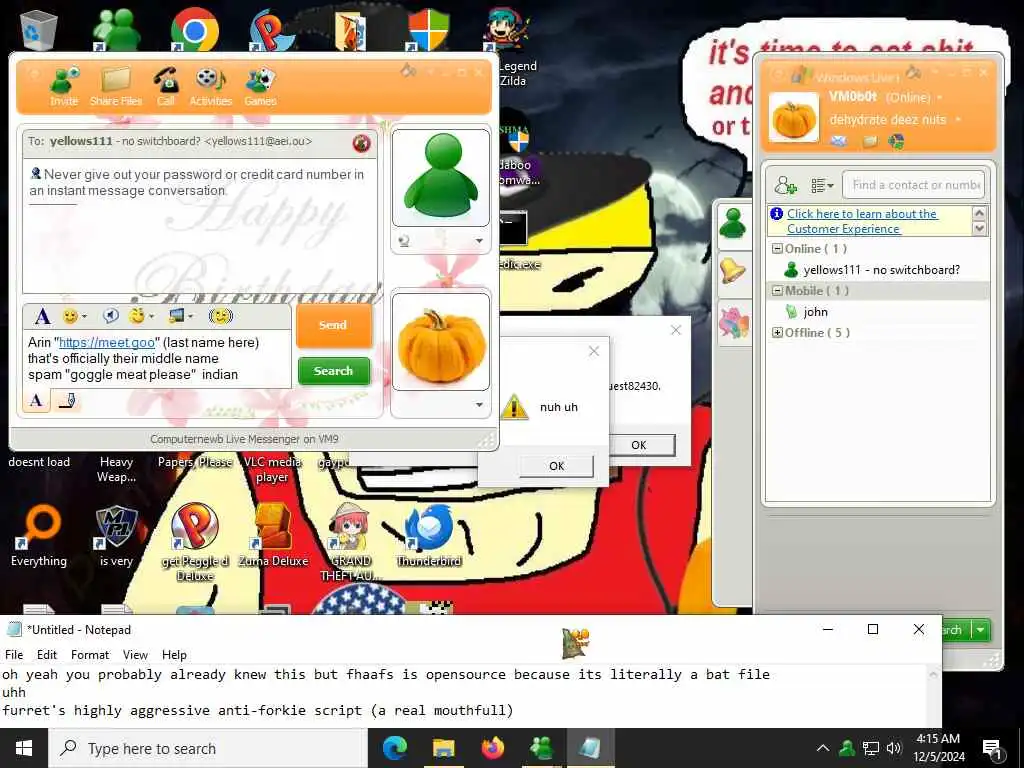Insert an emoticon using the smiley icon
This screenshot has width=1024, height=768.
pos(69,317)
